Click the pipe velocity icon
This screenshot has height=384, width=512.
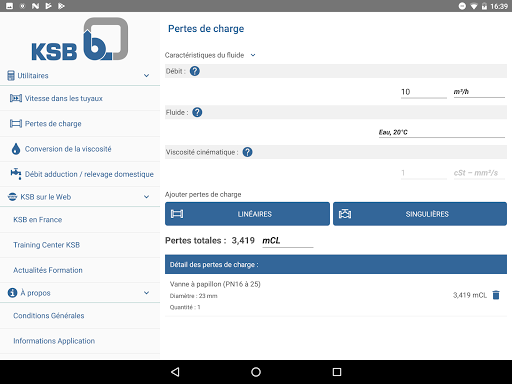coord(16,98)
